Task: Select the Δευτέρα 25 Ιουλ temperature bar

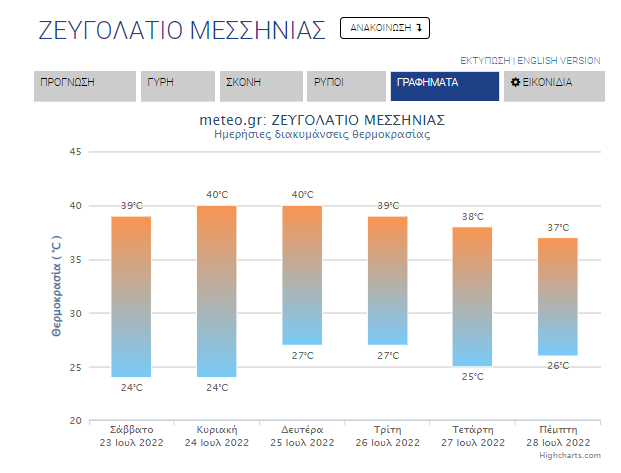Action: pos(302,275)
